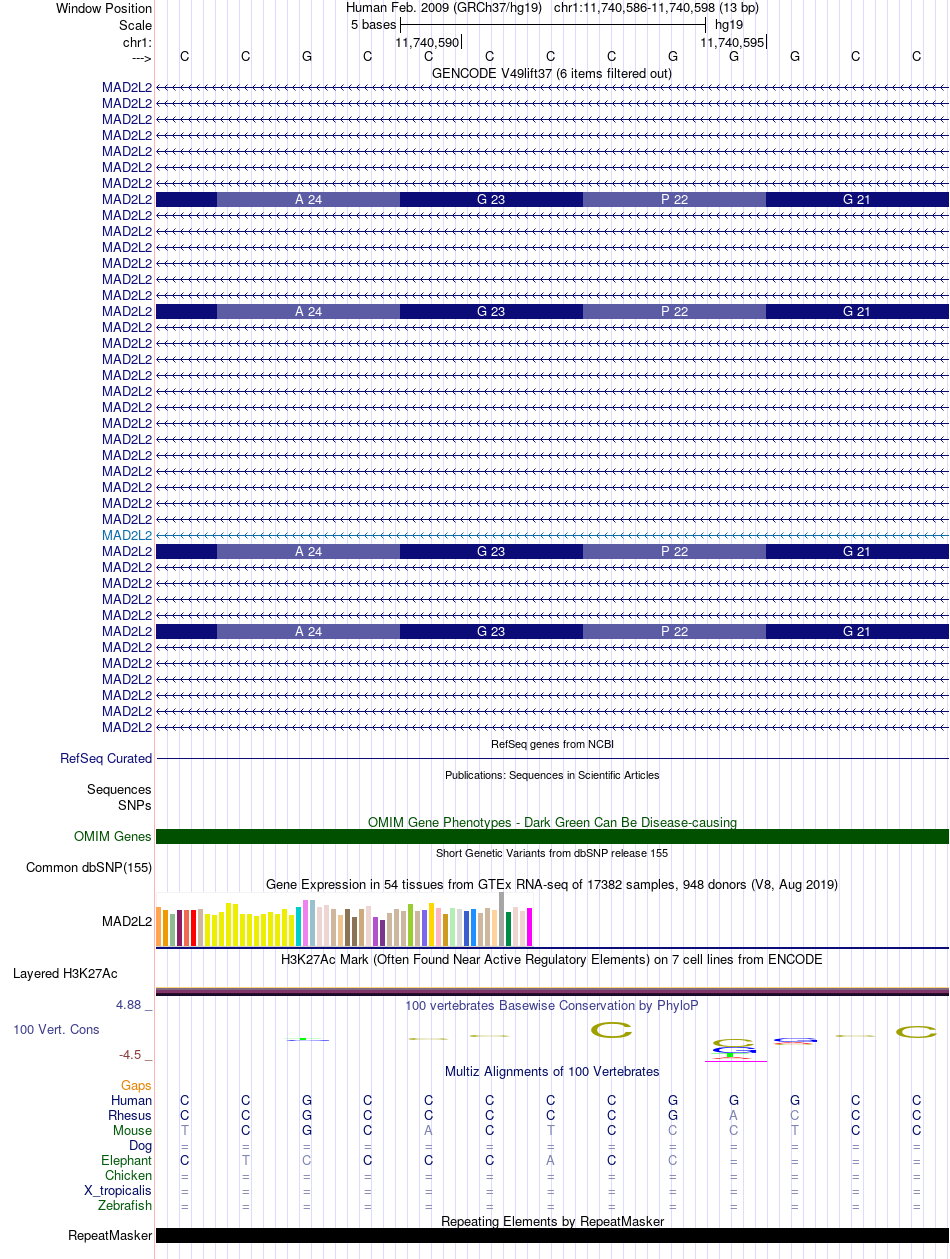Open the Publications Sequences in Scientific Articles title

point(552,775)
